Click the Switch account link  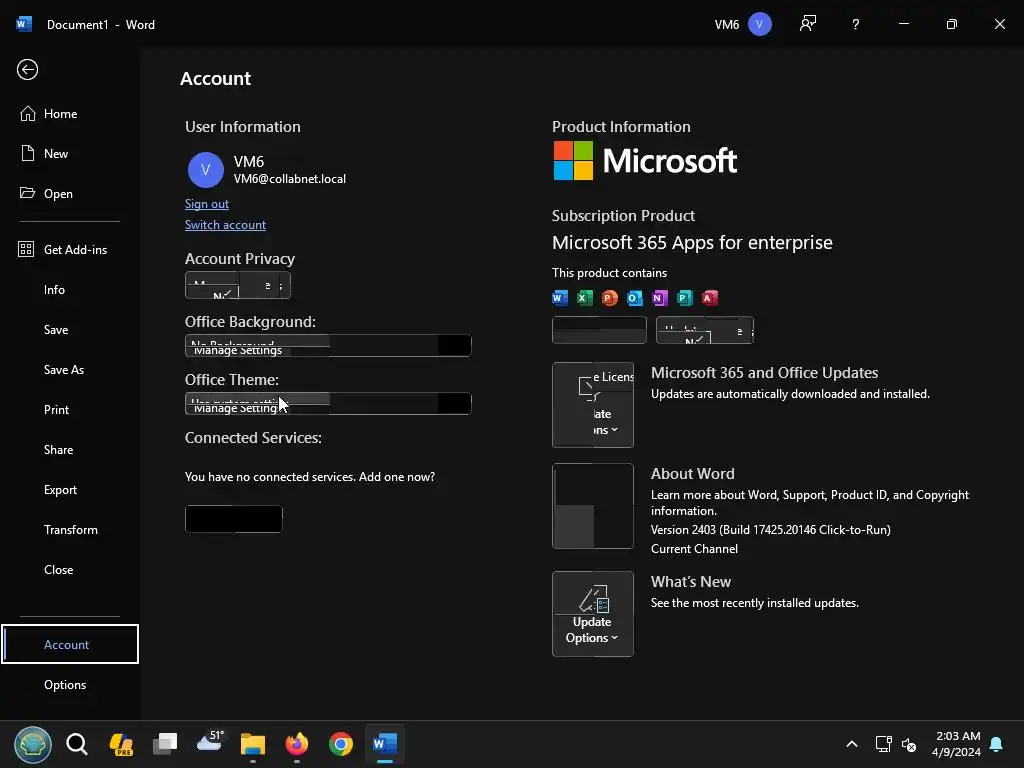click(225, 225)
